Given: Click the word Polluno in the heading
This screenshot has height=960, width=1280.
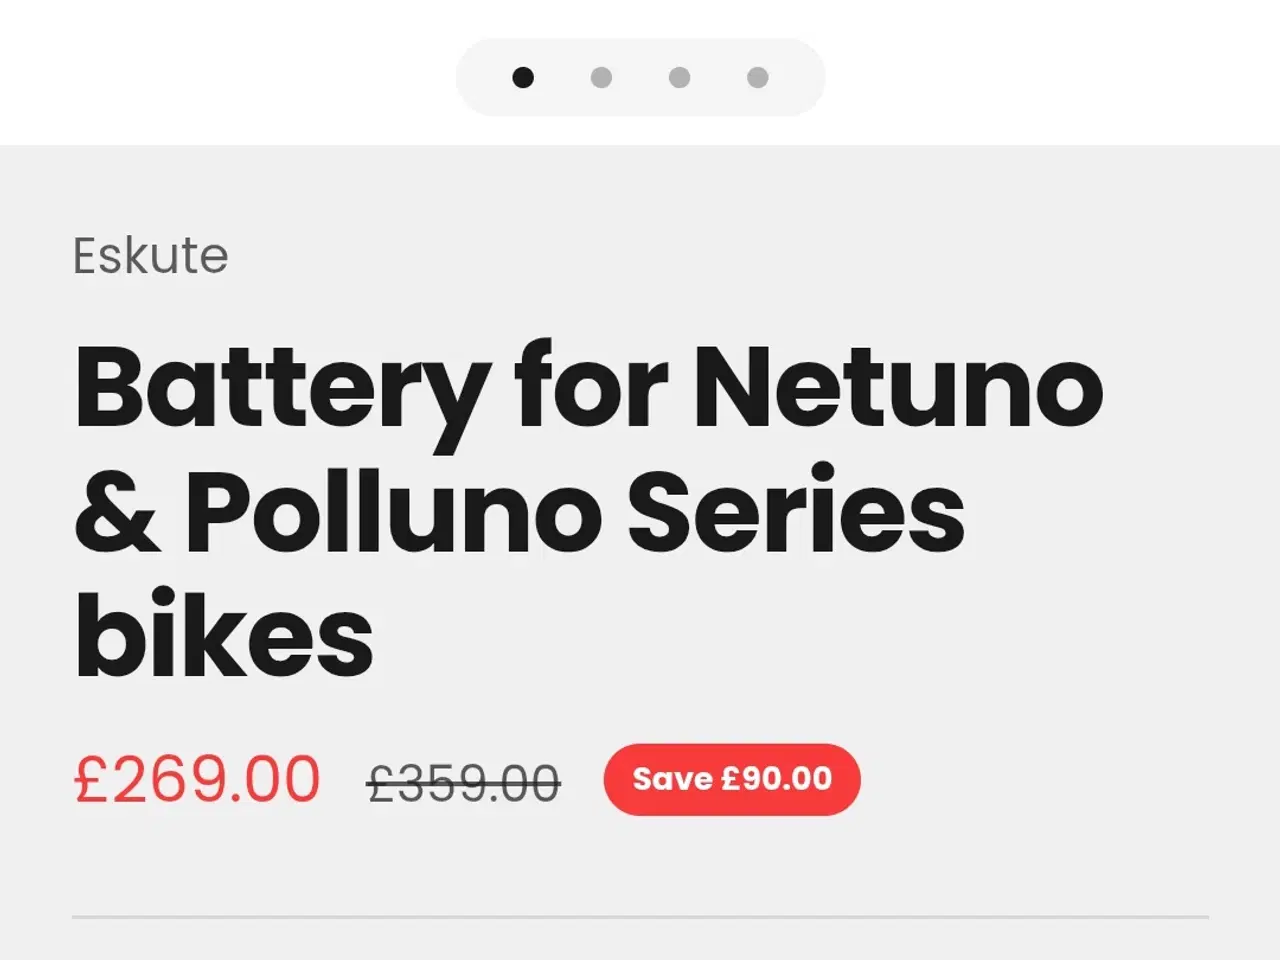Looking at the screenshot, I should click(394, 512).
